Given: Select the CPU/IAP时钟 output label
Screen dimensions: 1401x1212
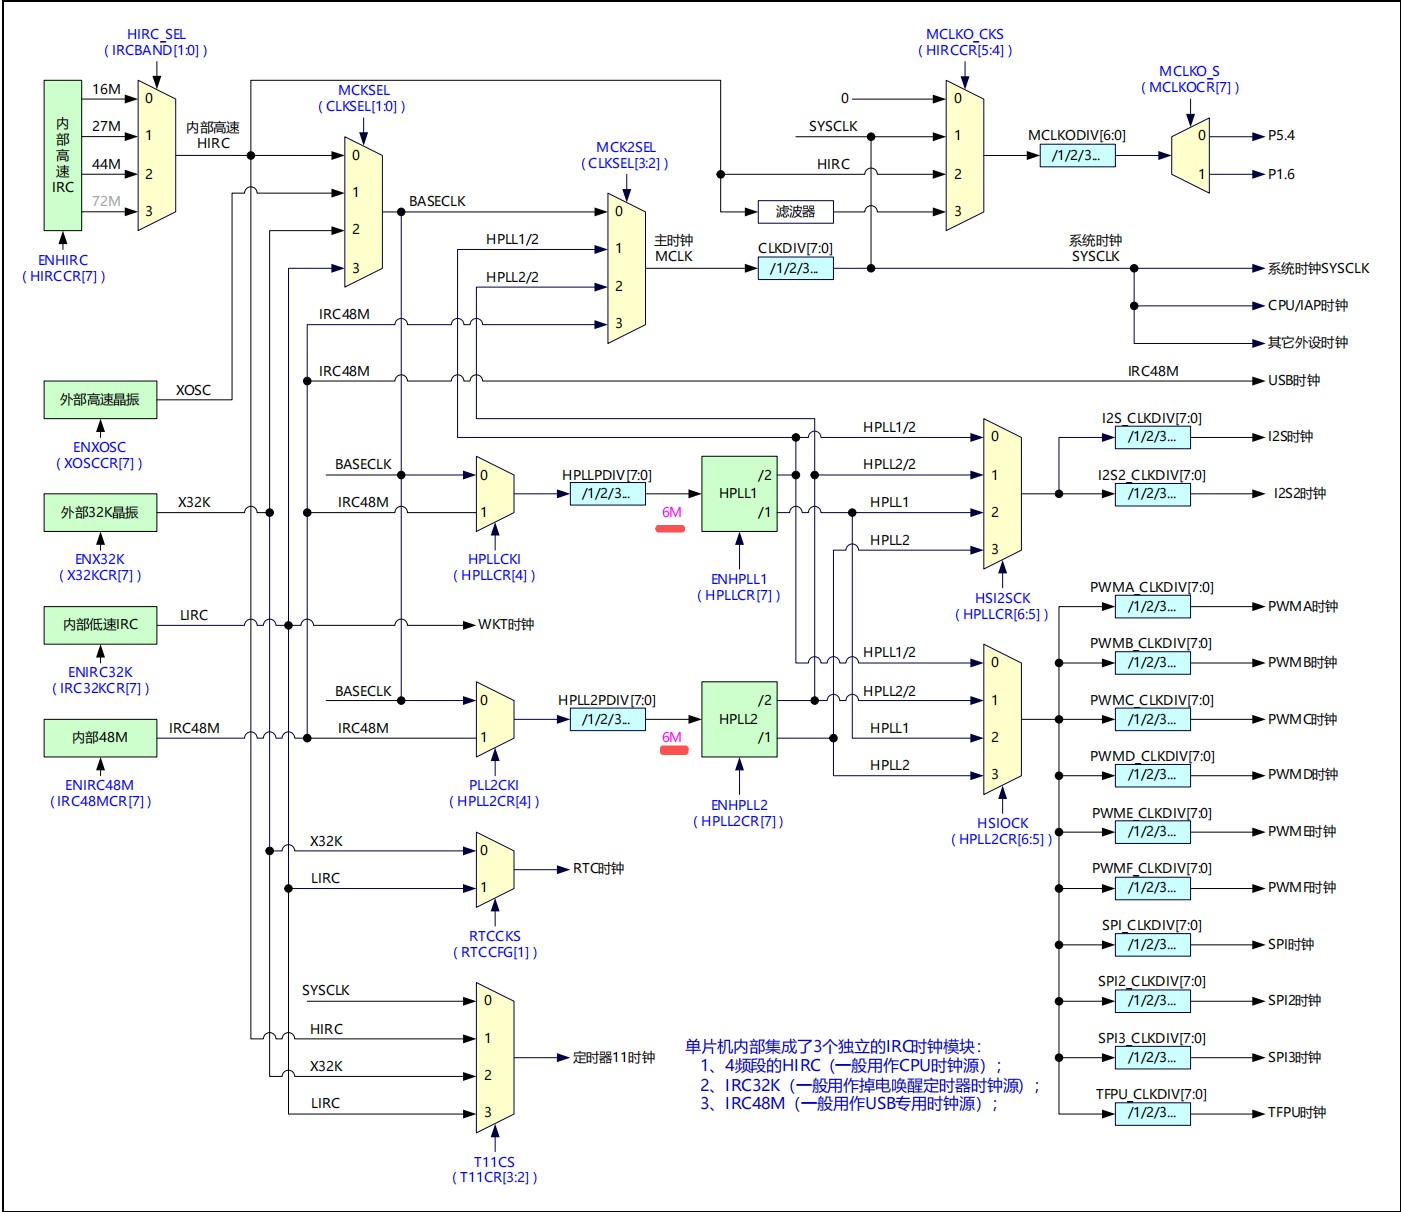Looking at the screenshot, I should click(x=1307, y=305).
